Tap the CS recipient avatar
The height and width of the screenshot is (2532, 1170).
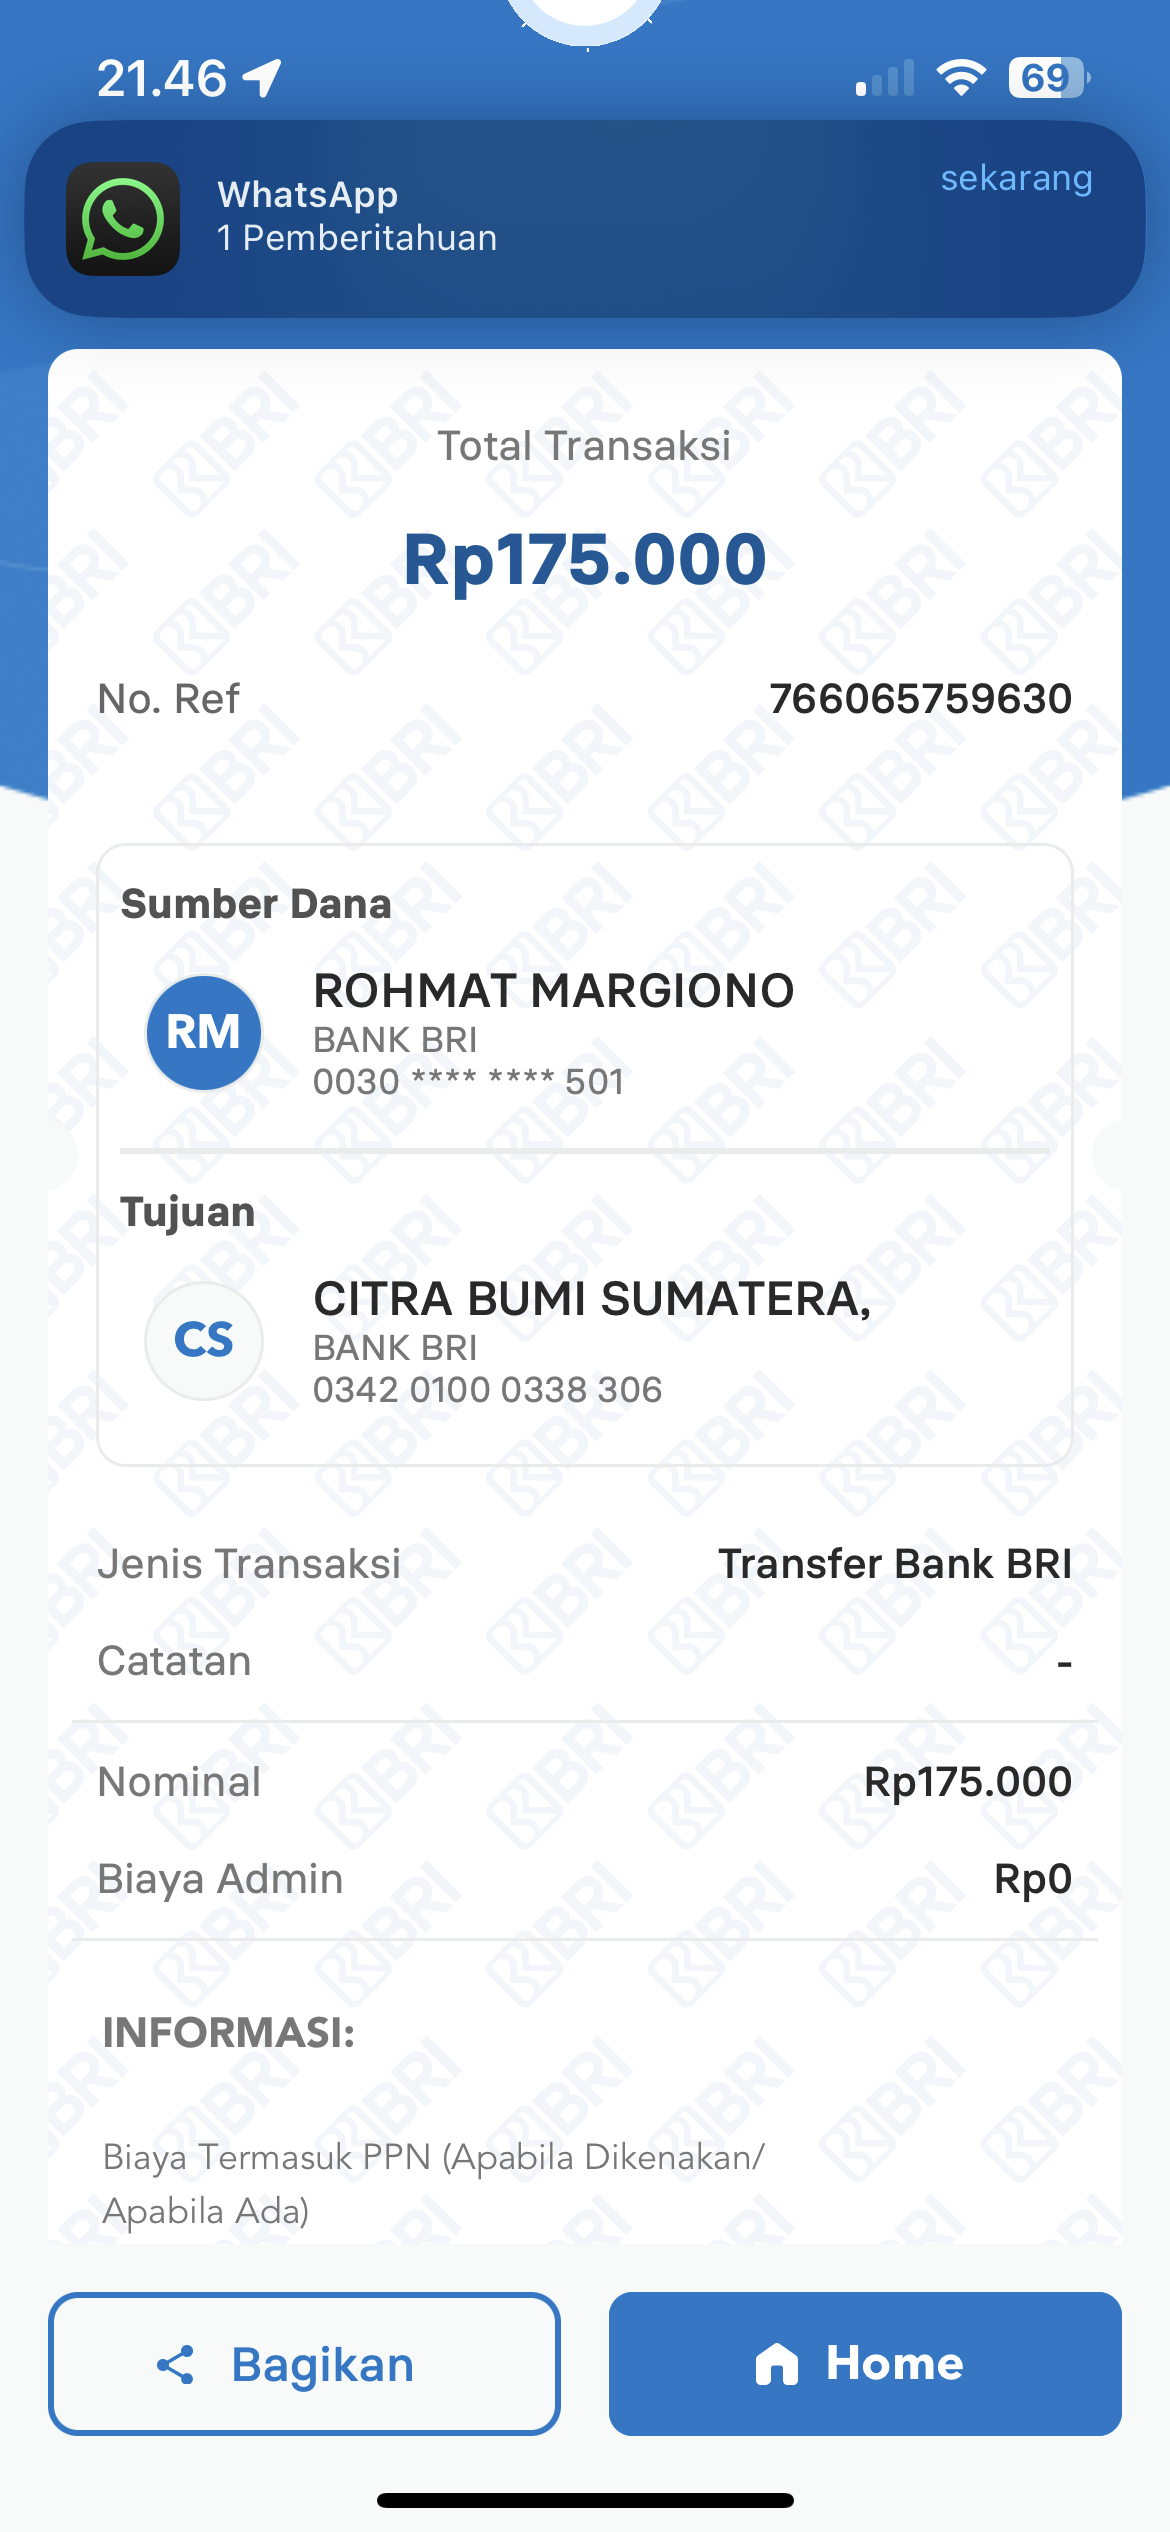point(204,1340)
